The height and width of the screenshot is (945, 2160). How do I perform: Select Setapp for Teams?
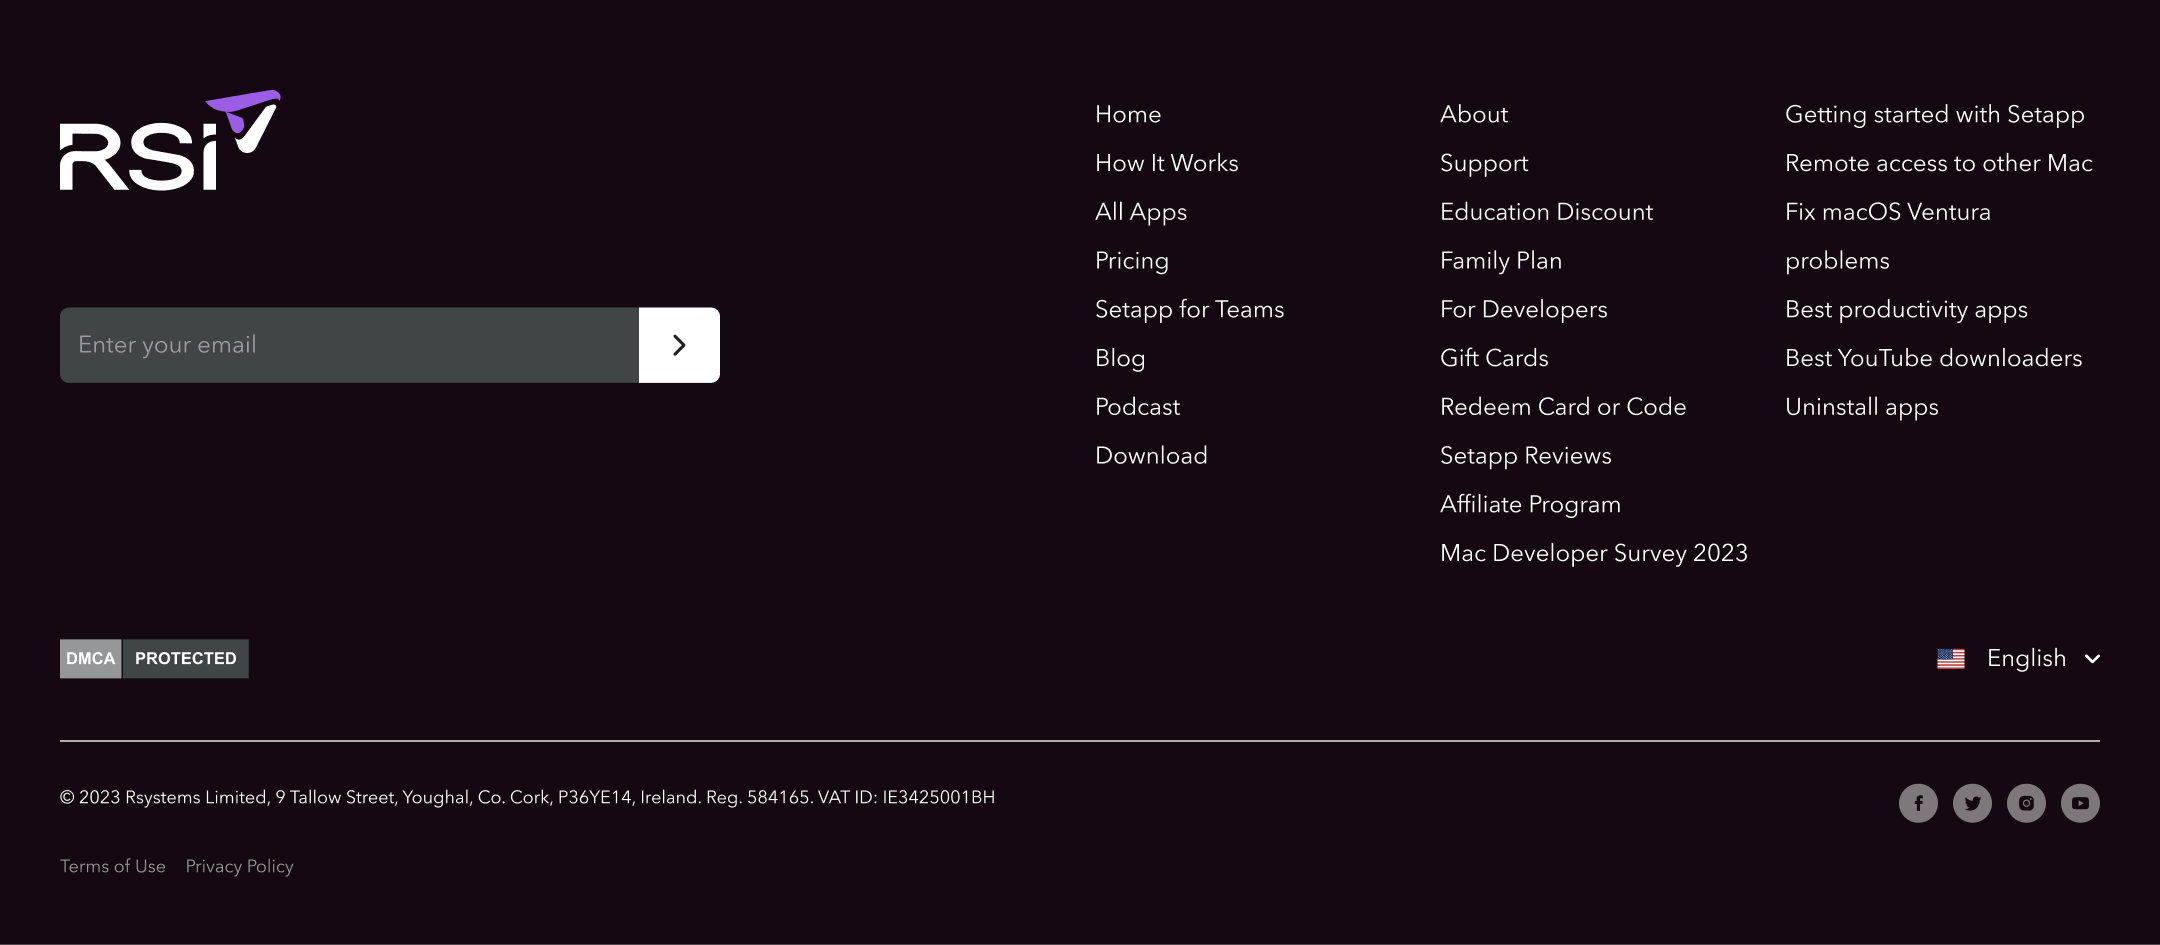coord(1189,310)
